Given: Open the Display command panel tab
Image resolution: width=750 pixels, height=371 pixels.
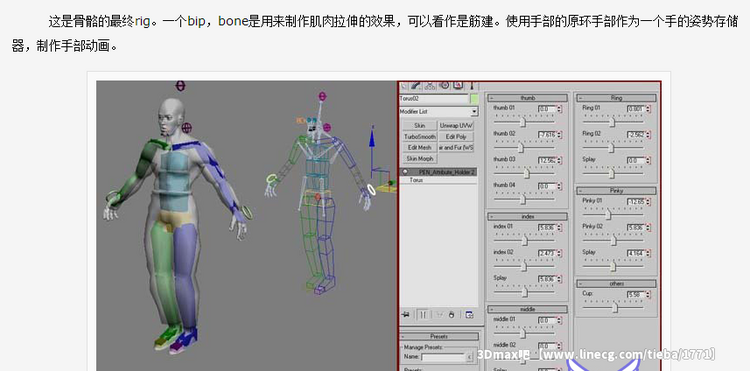Looking at the screenshot, I should coord(458,85).
